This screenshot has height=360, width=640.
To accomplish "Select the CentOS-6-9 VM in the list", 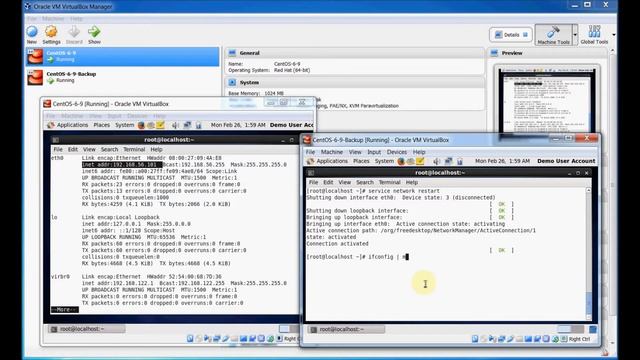I will 122,56.
